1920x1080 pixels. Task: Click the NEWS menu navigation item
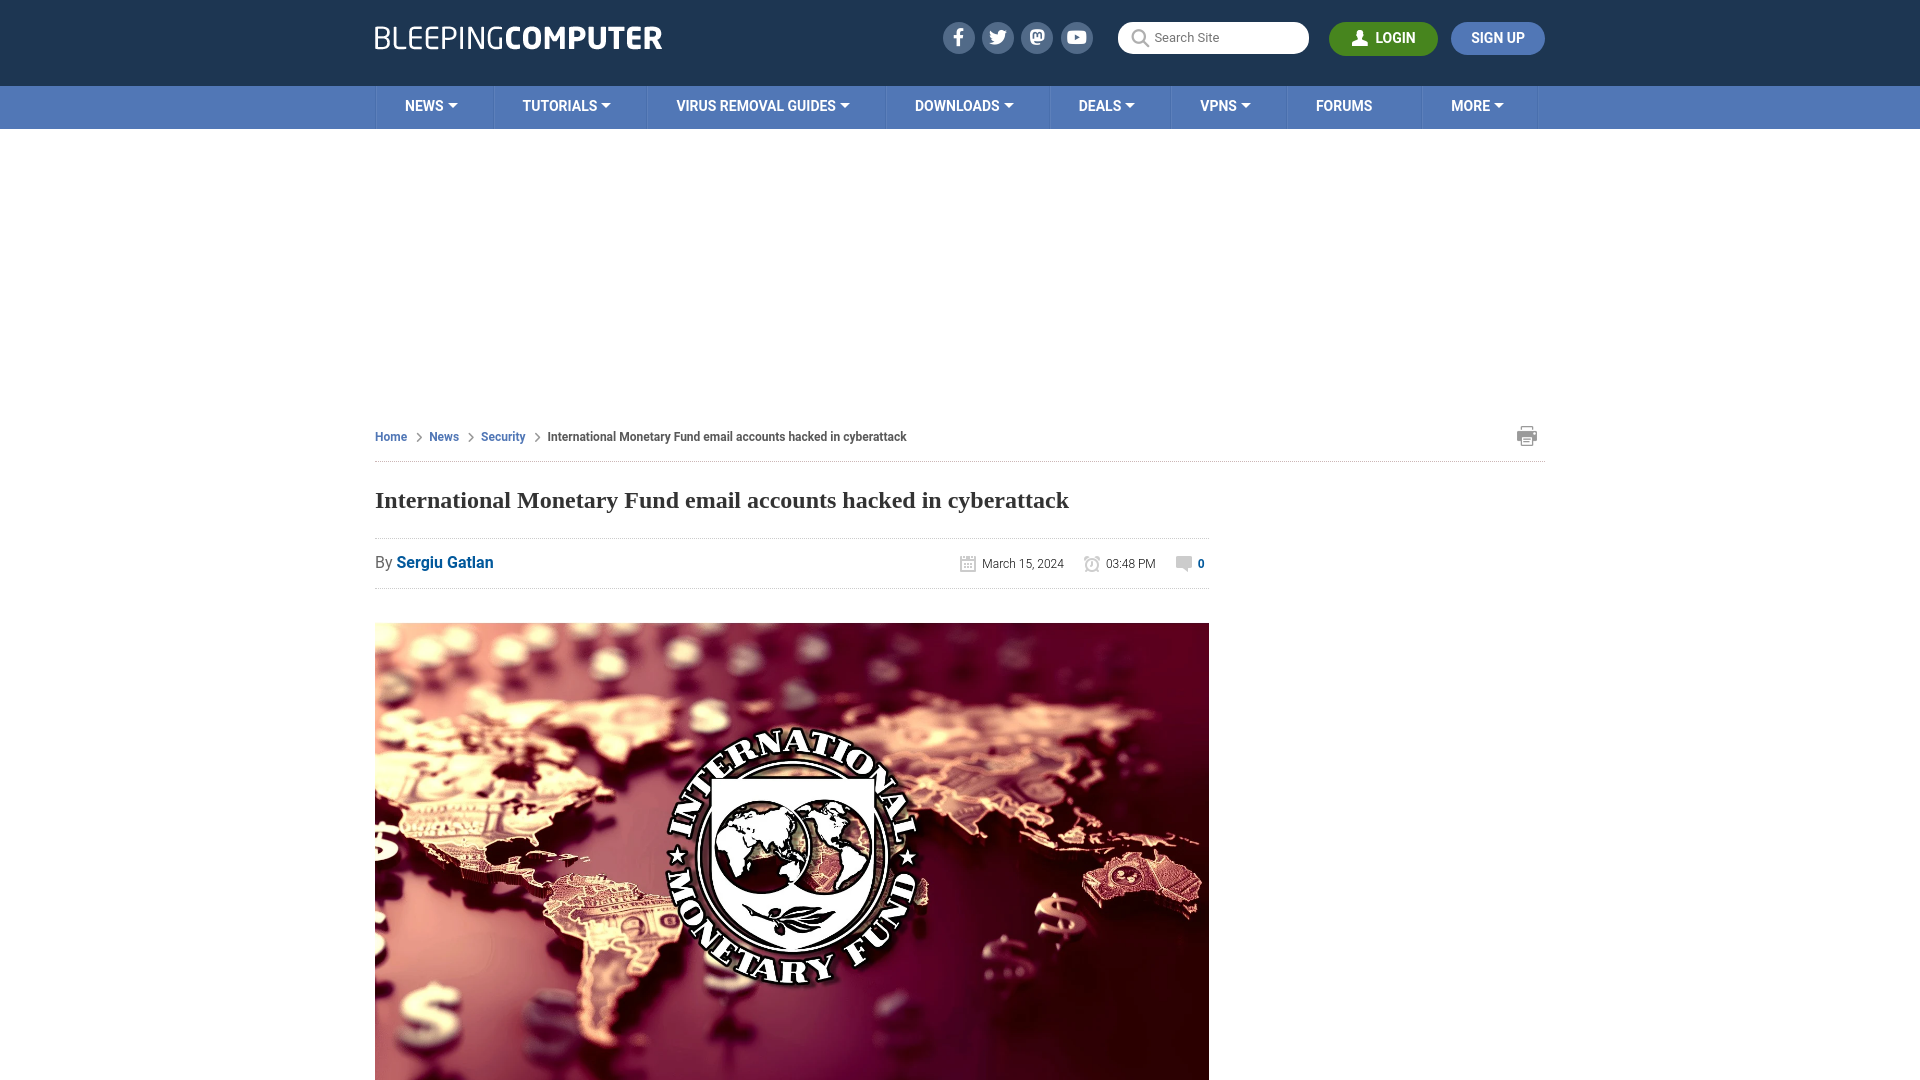point(431,105)
